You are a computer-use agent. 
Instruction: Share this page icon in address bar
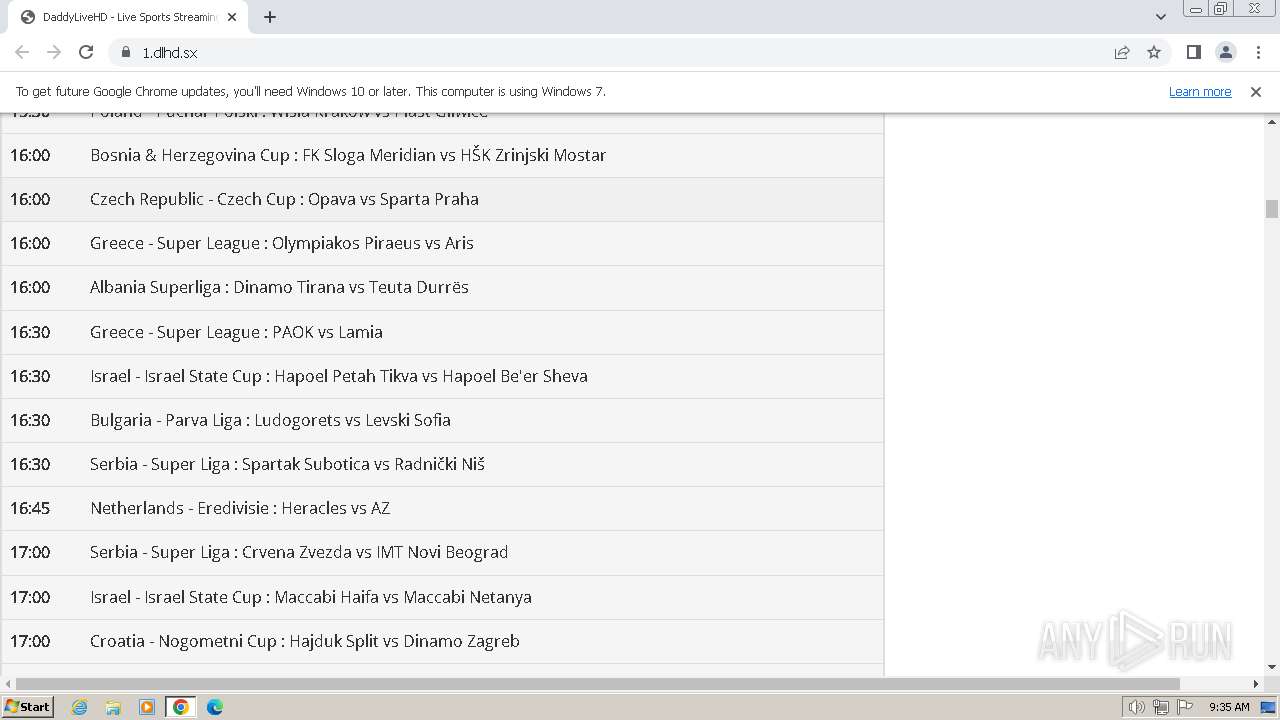(1122, 52)
